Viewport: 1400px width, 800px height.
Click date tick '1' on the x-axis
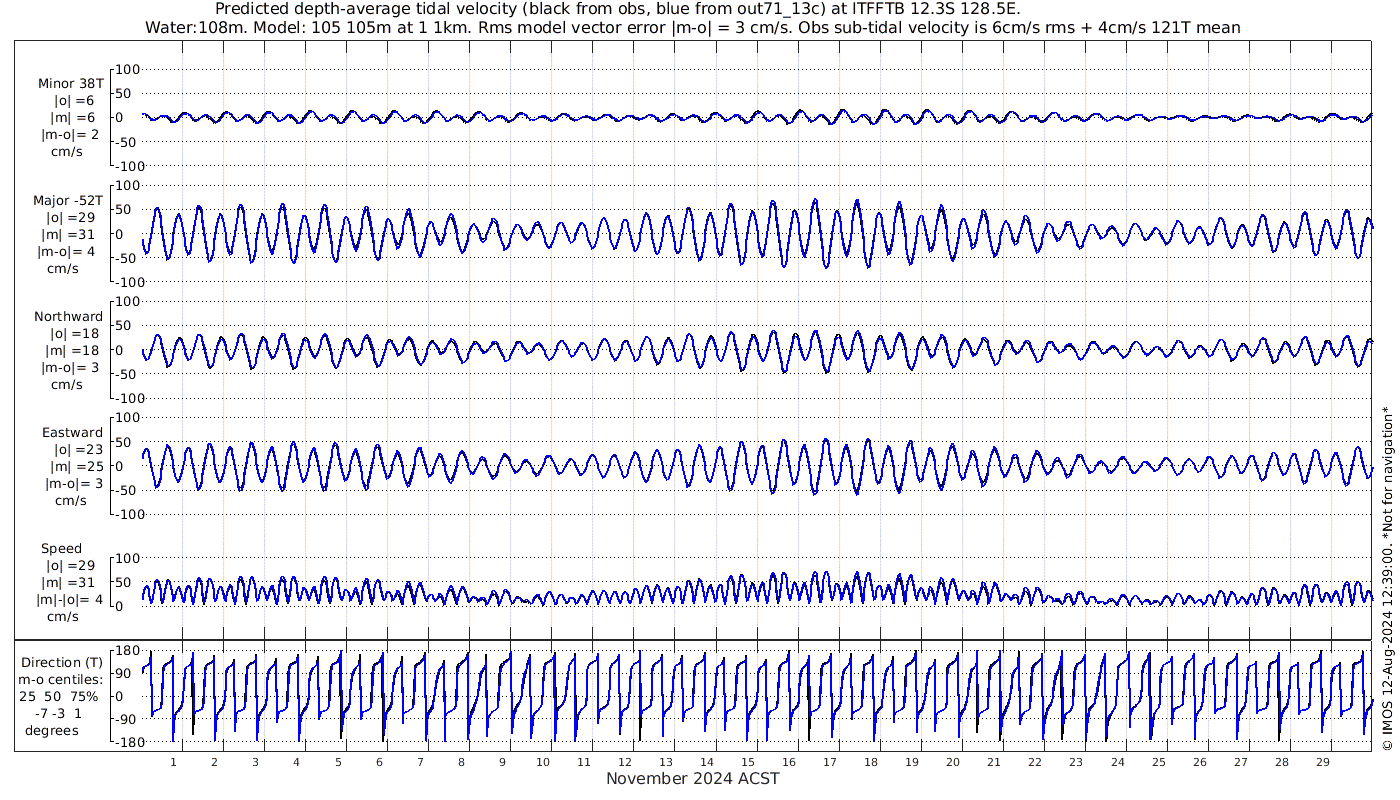coord(173,762)
